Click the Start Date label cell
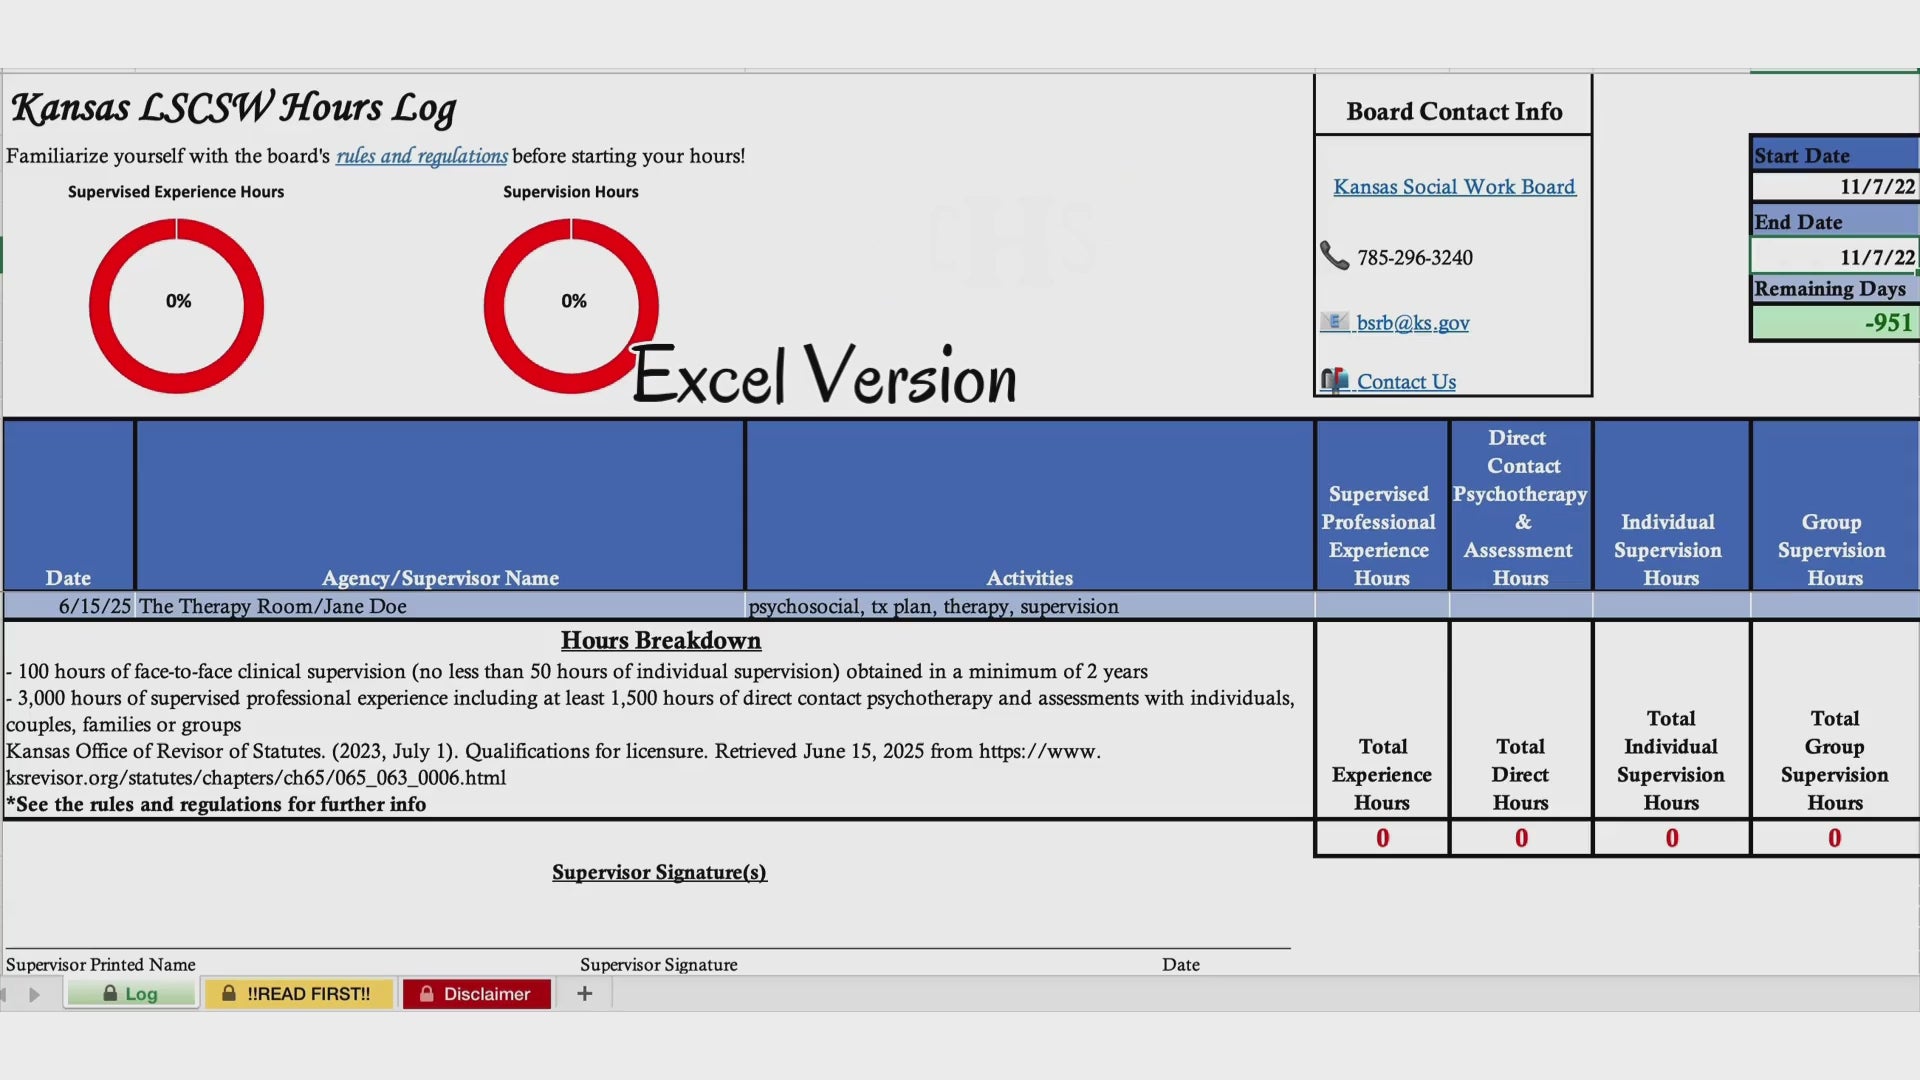 click(1834, 155)
